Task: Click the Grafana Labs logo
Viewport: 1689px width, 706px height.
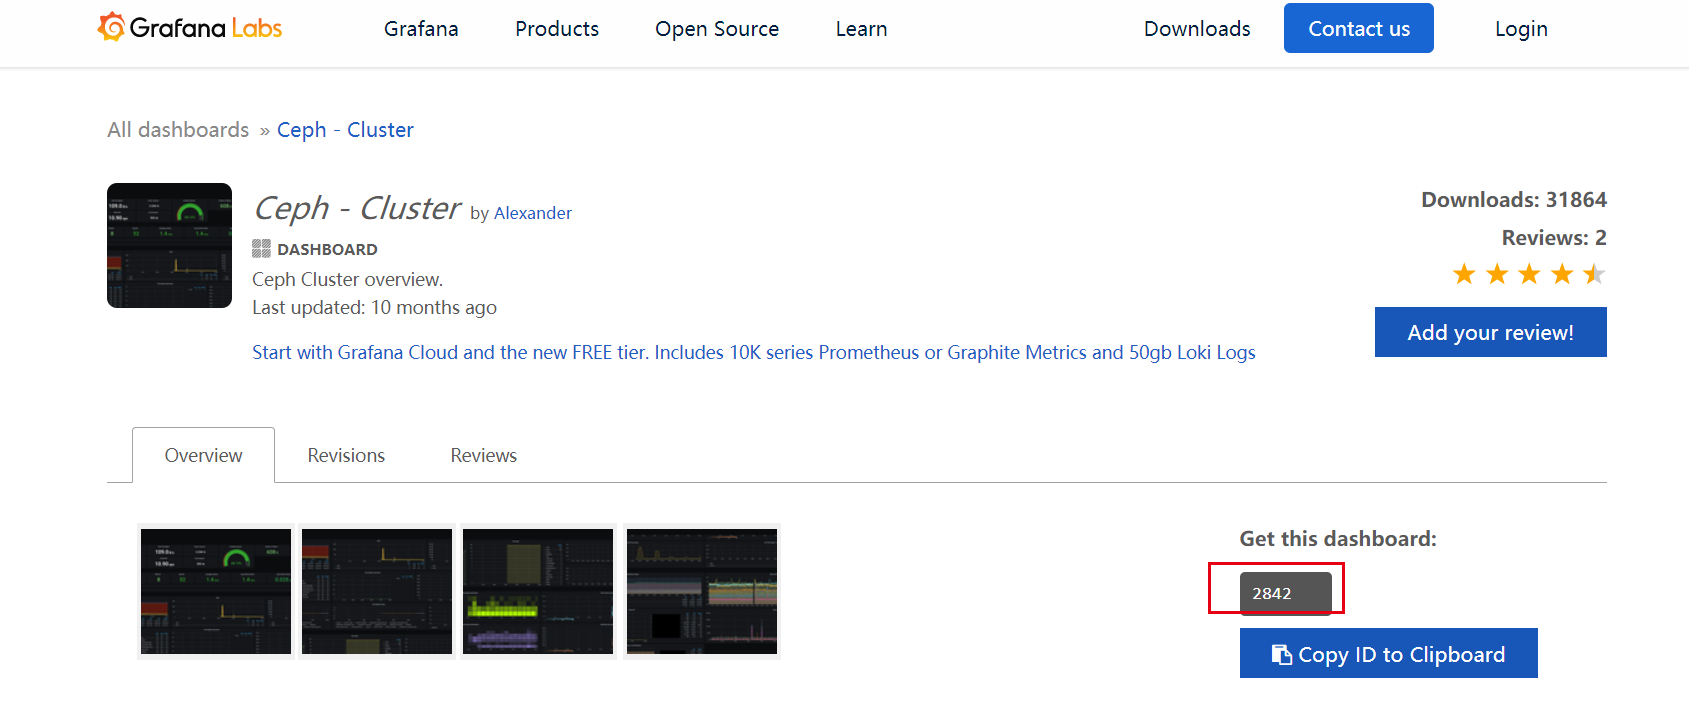Action: (x=190, y=28)
